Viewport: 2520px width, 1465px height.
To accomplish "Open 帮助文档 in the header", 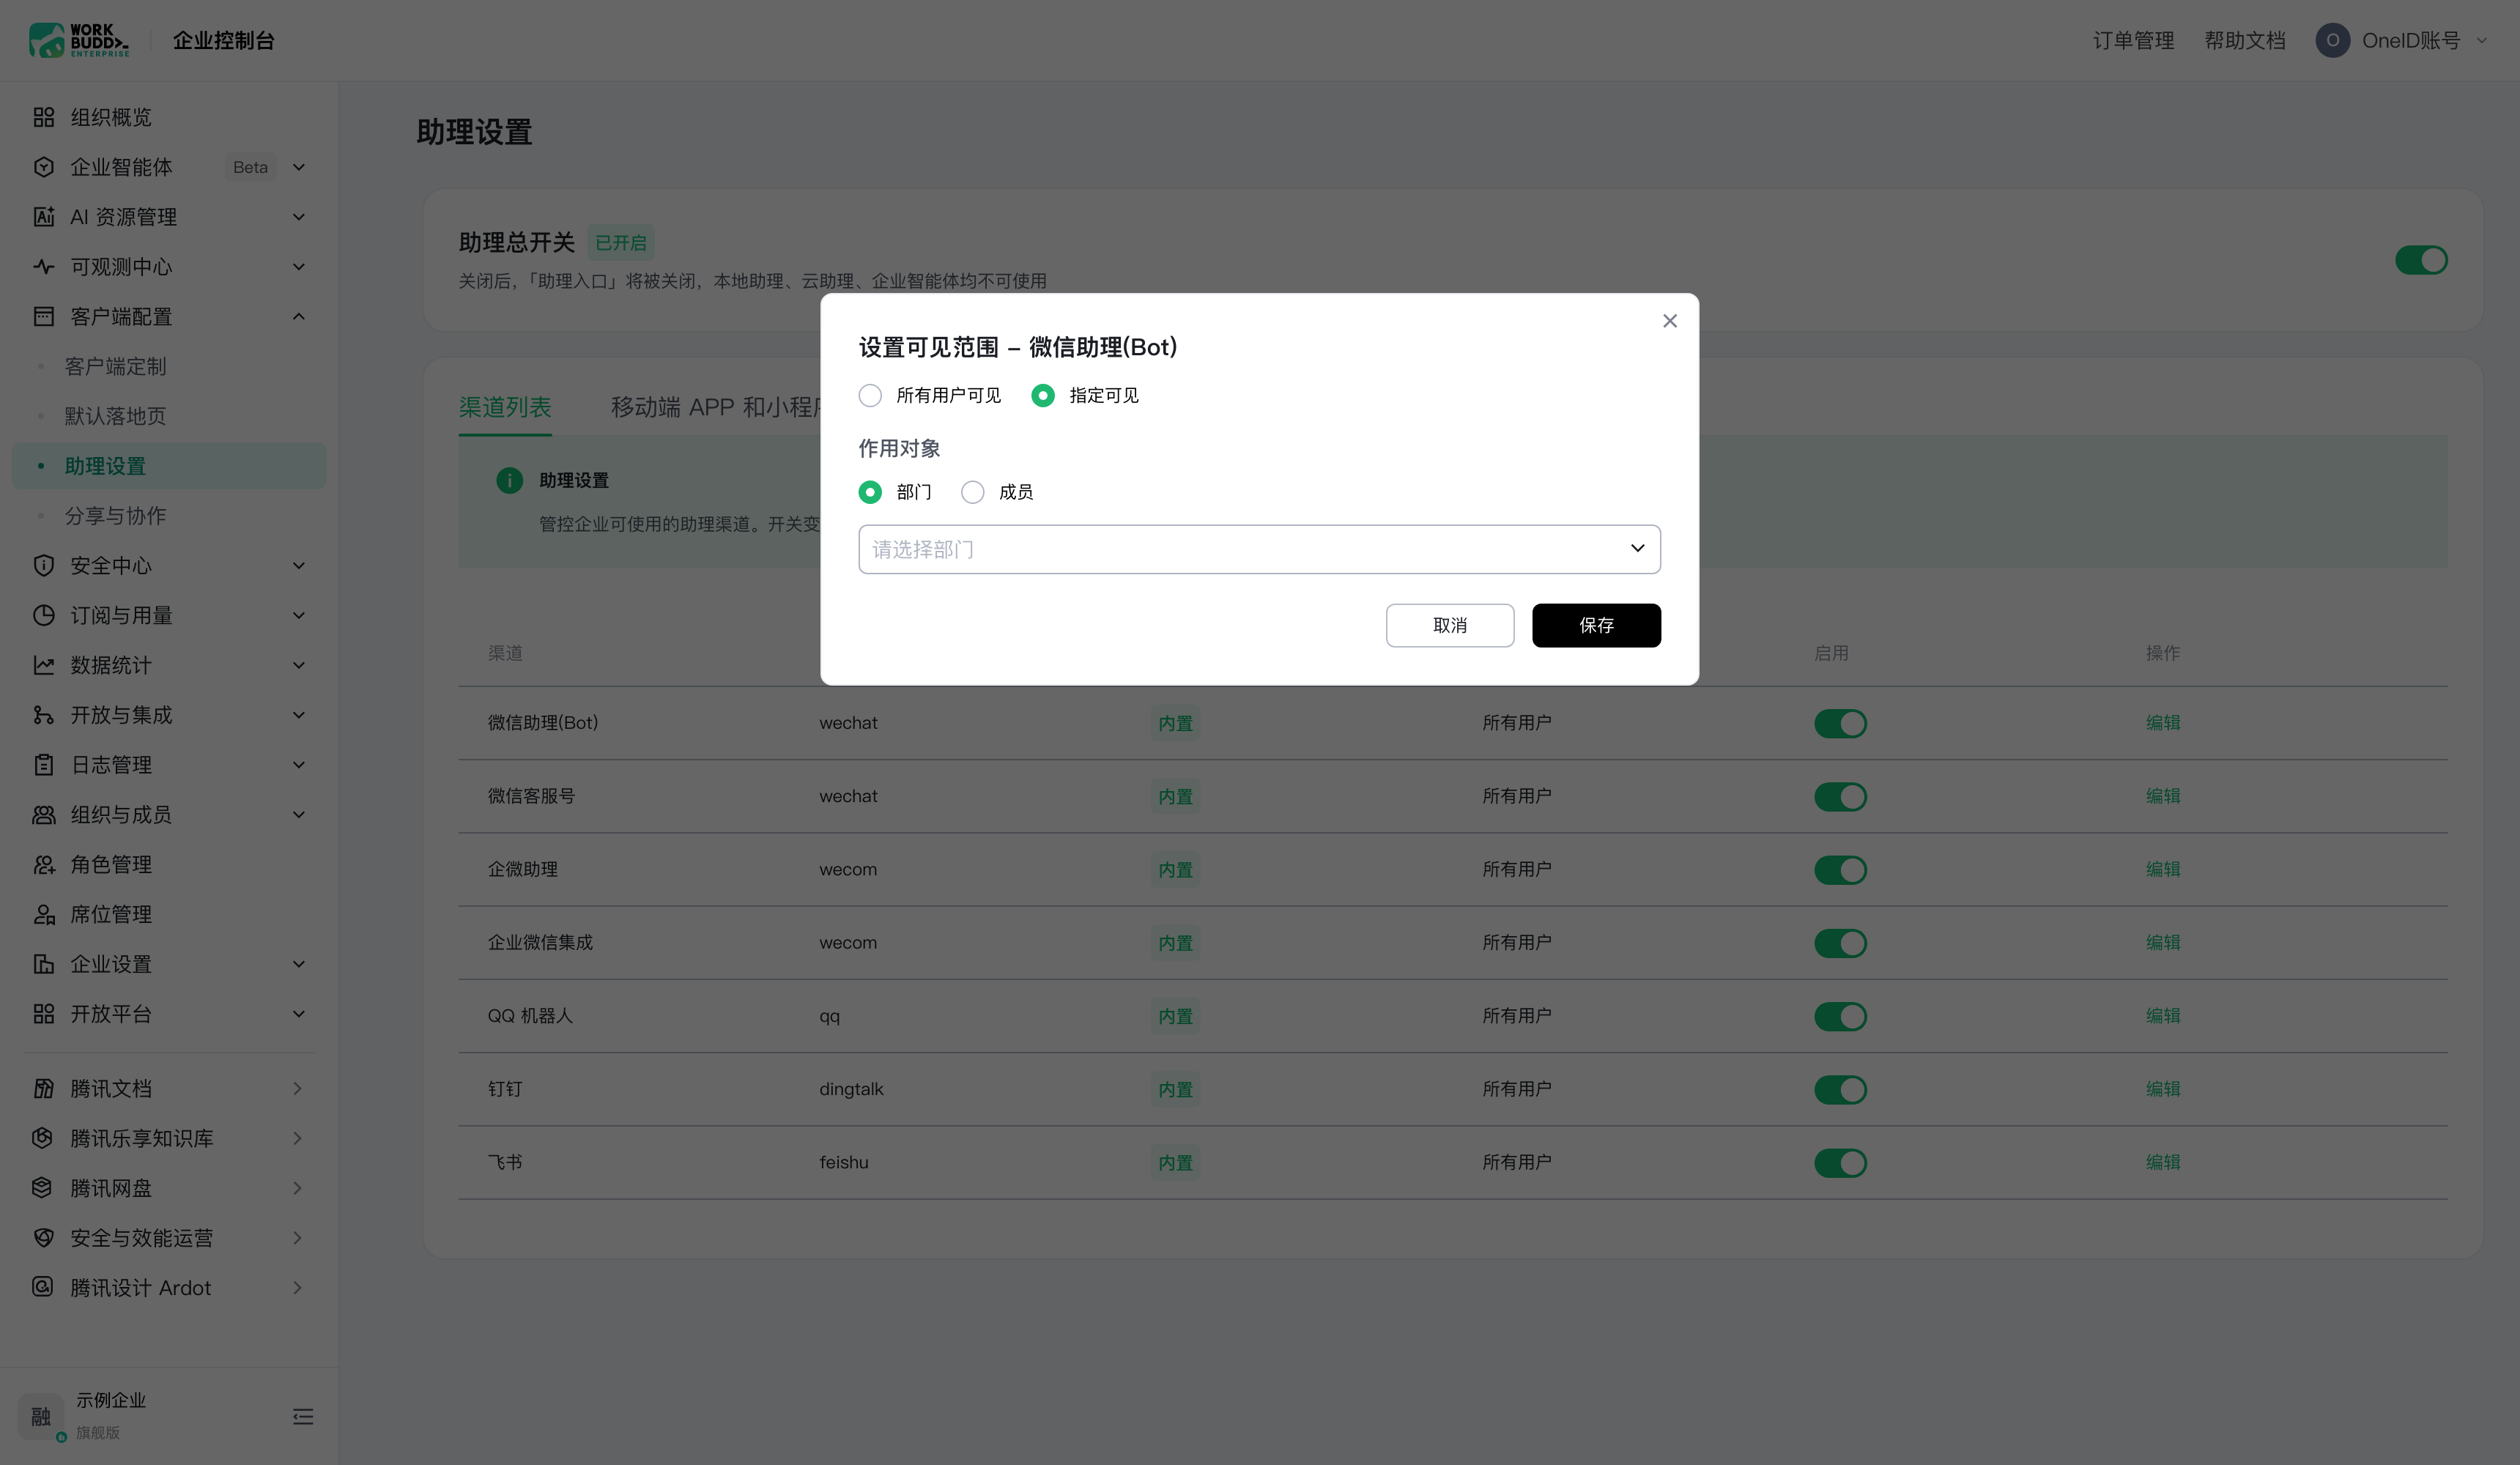I will pos(2245,40).
